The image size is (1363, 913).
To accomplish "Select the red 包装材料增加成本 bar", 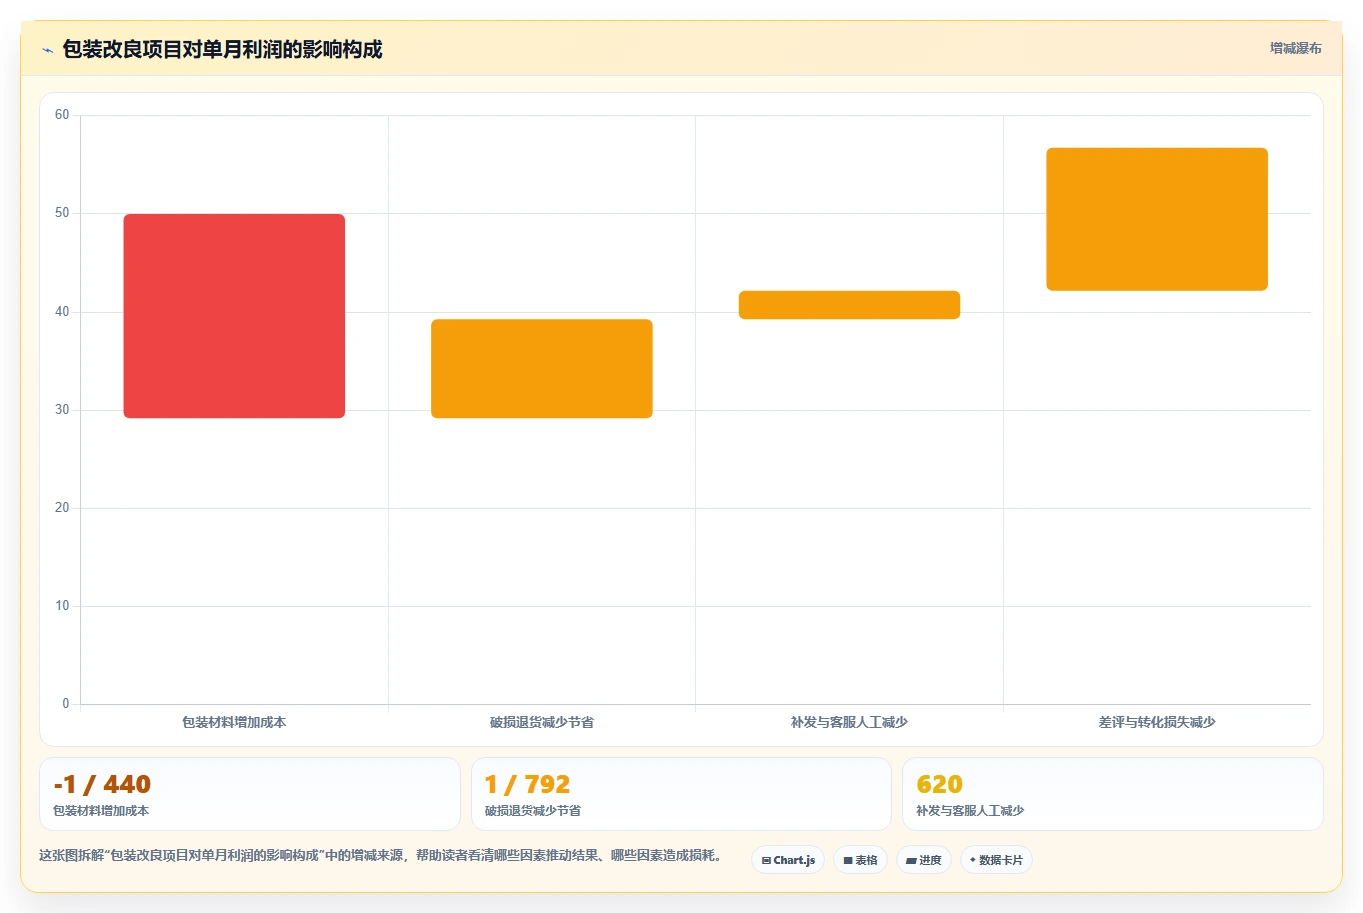I will pos(234,316).
